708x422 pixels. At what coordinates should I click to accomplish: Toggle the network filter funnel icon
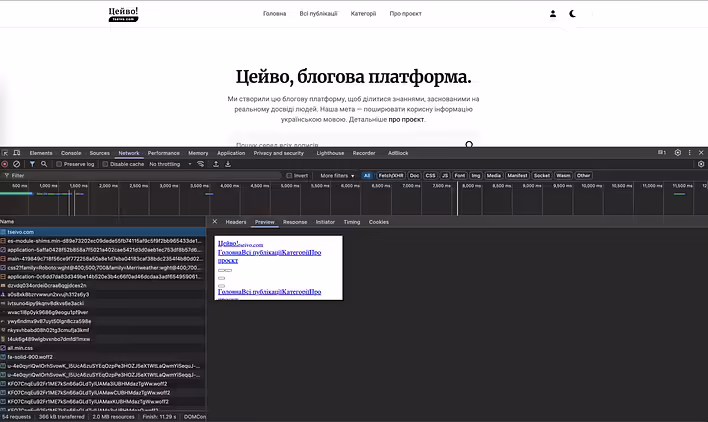click(x=32, y=164)
